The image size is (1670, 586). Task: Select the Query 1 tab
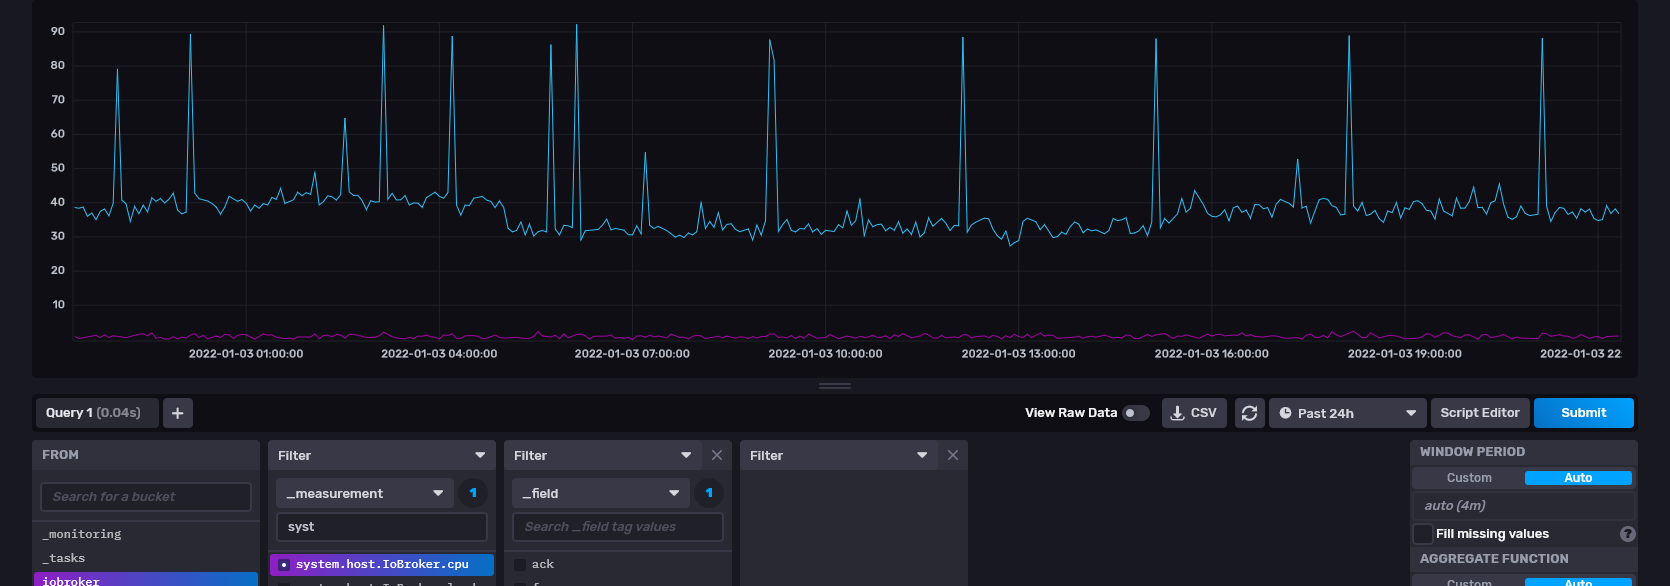[94, 413]
